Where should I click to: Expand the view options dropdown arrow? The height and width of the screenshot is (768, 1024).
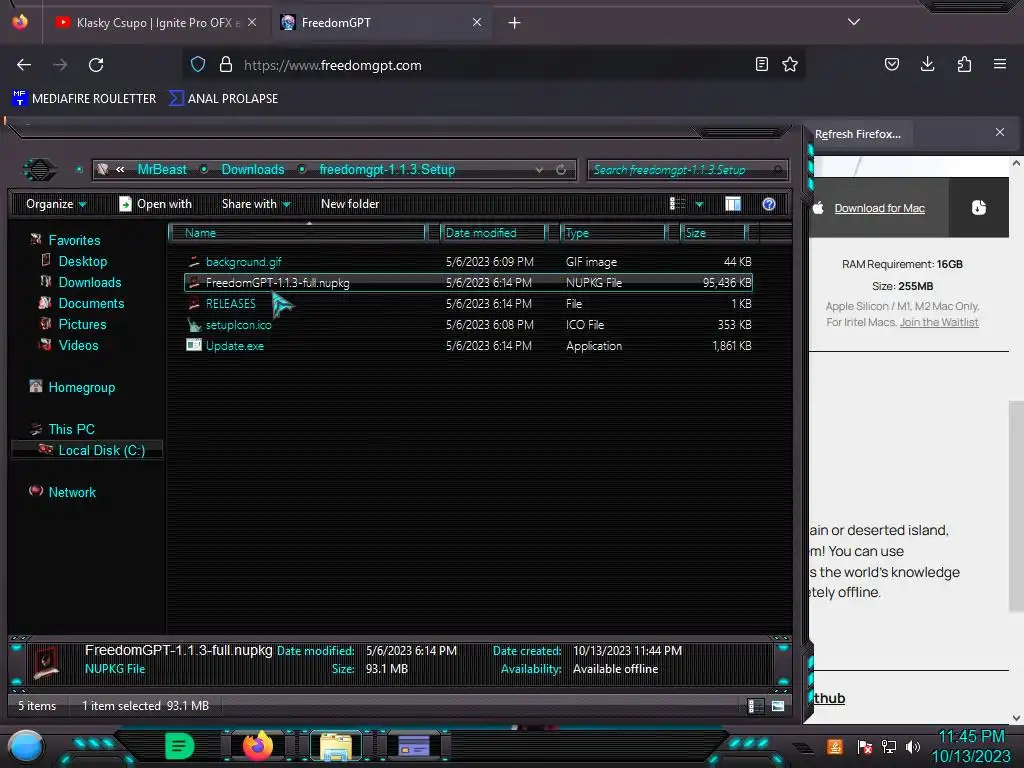pyautogui.click(x=699, y=204)
